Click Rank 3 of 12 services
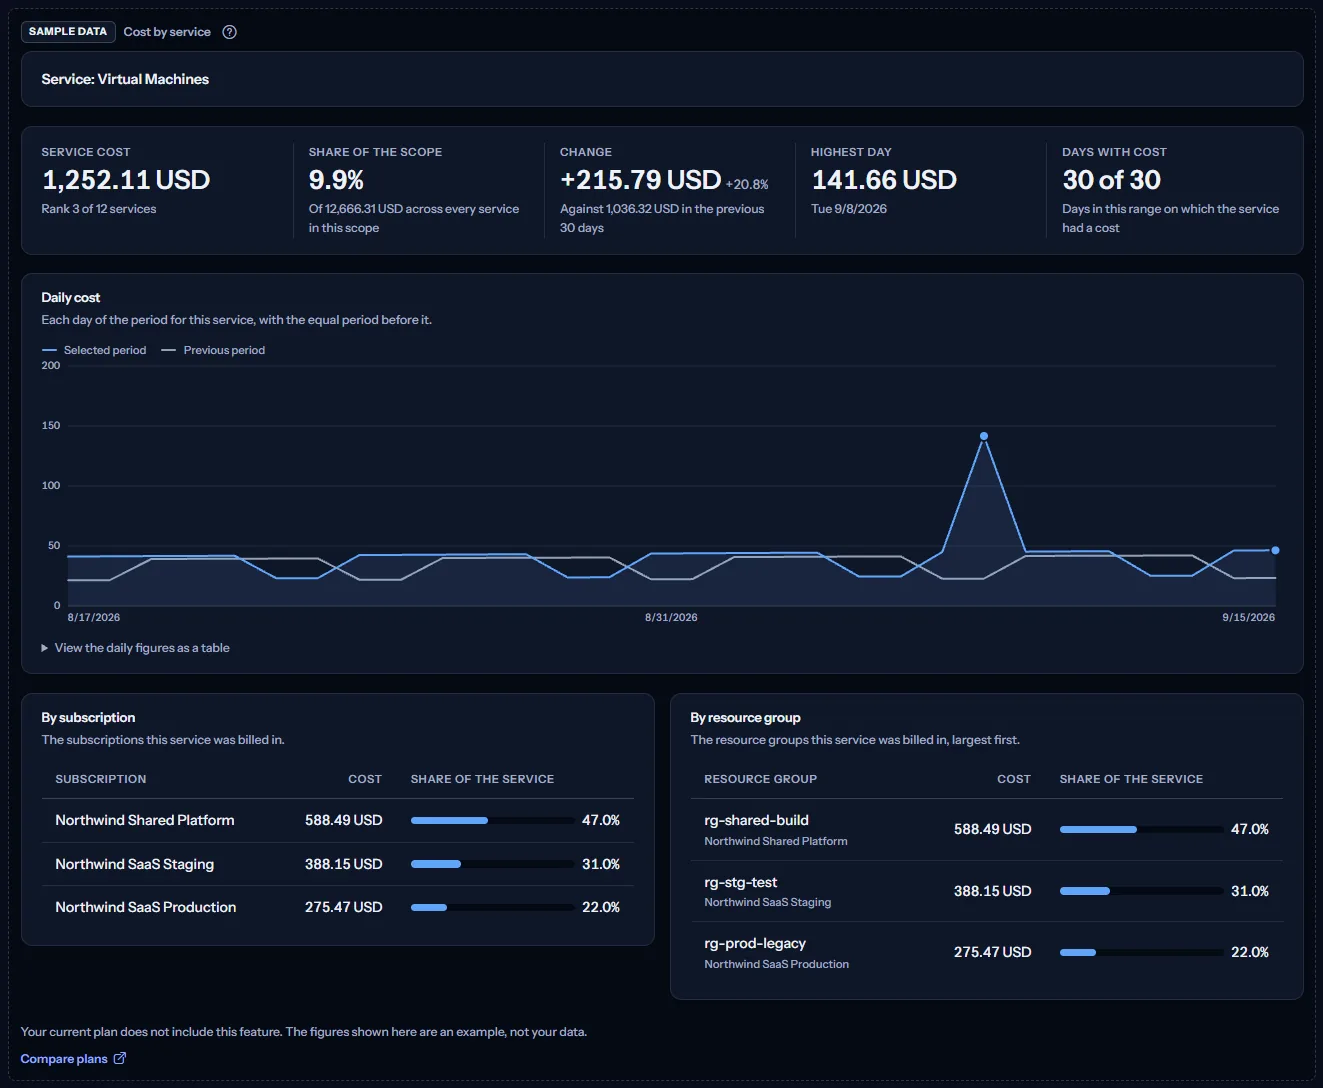 point(99,209)
